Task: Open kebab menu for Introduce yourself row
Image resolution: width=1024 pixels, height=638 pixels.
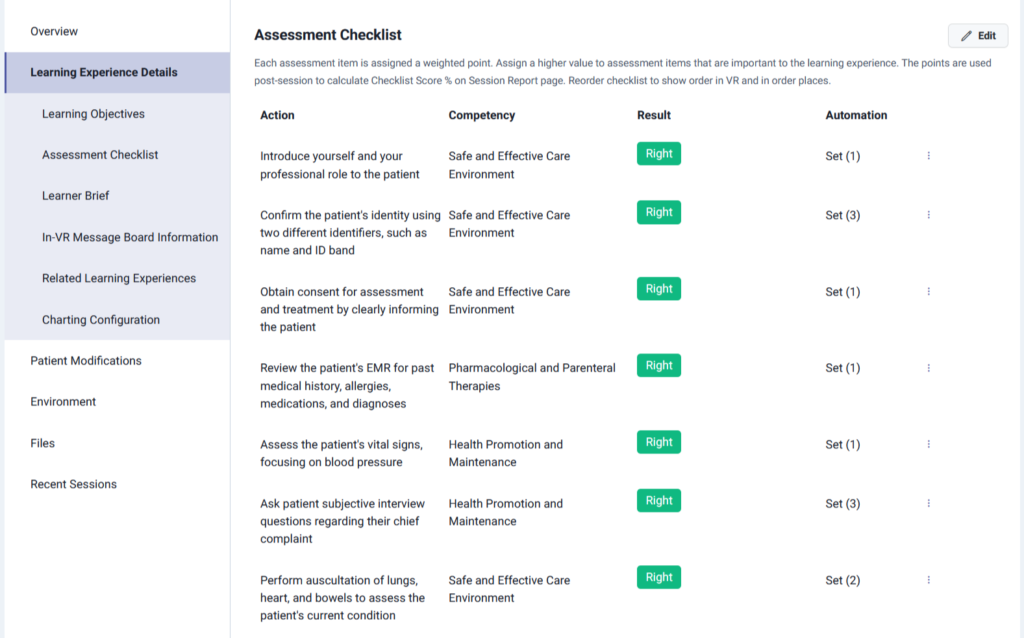Action: pos(928,156)
